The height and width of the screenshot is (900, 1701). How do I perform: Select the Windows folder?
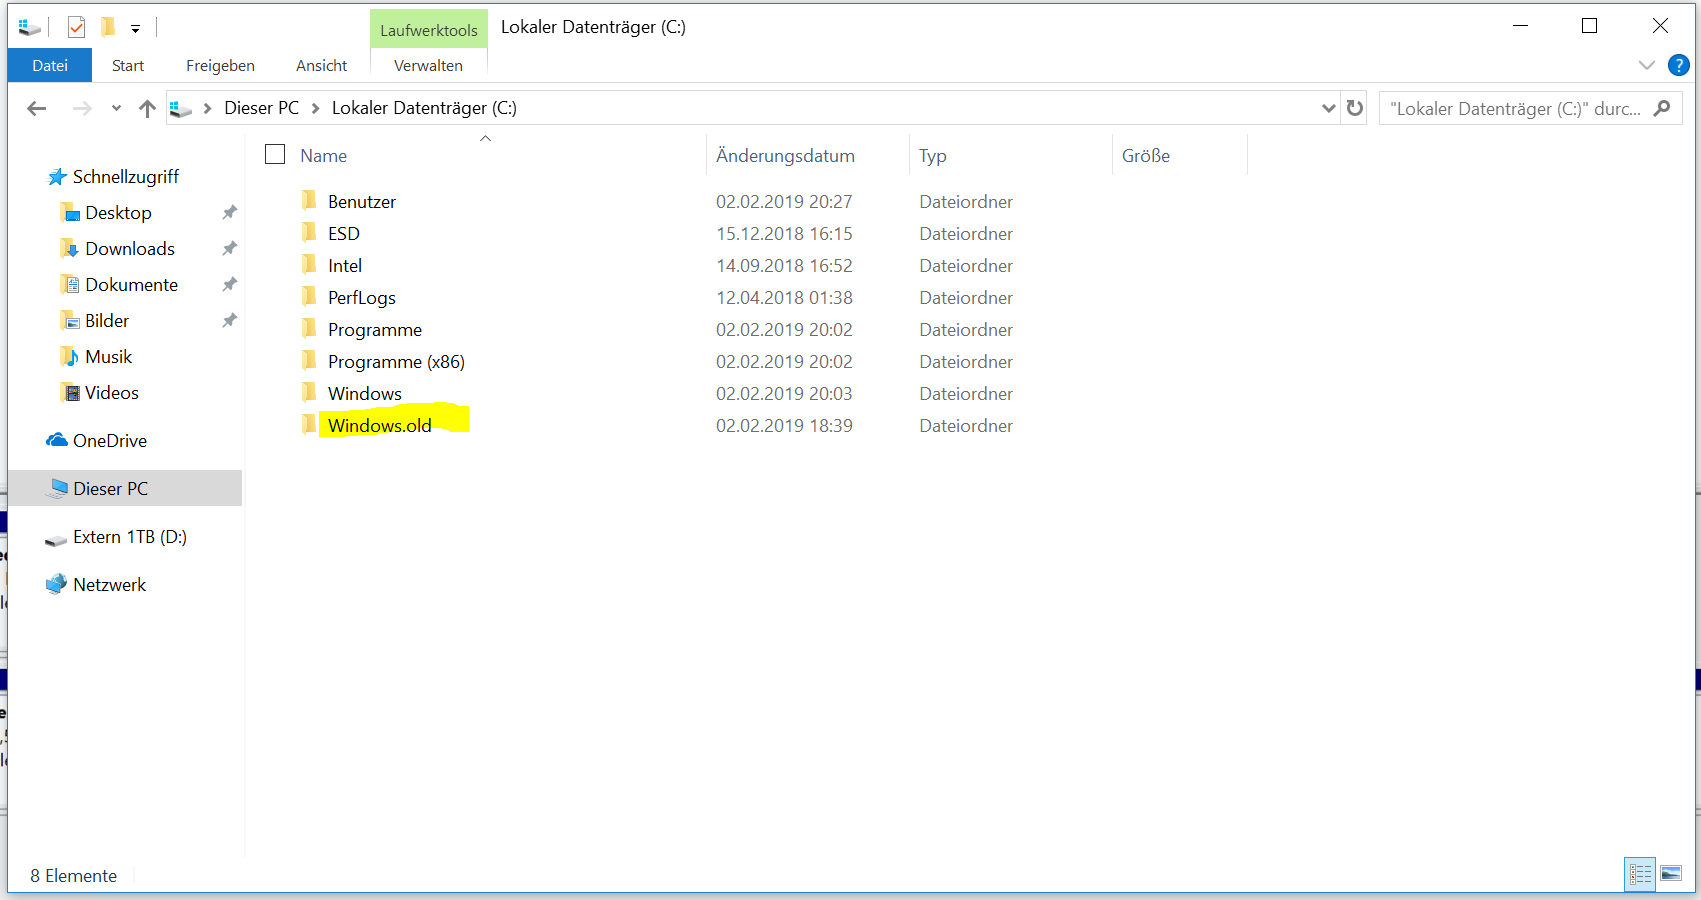tap(365, 393)
